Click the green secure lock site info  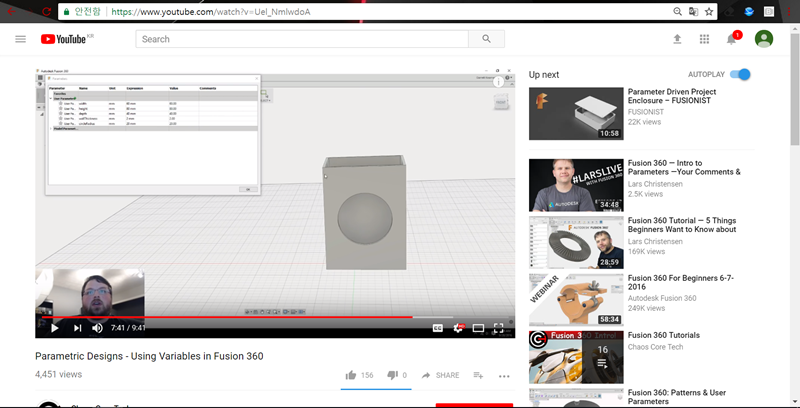click(x=66, y=11)
